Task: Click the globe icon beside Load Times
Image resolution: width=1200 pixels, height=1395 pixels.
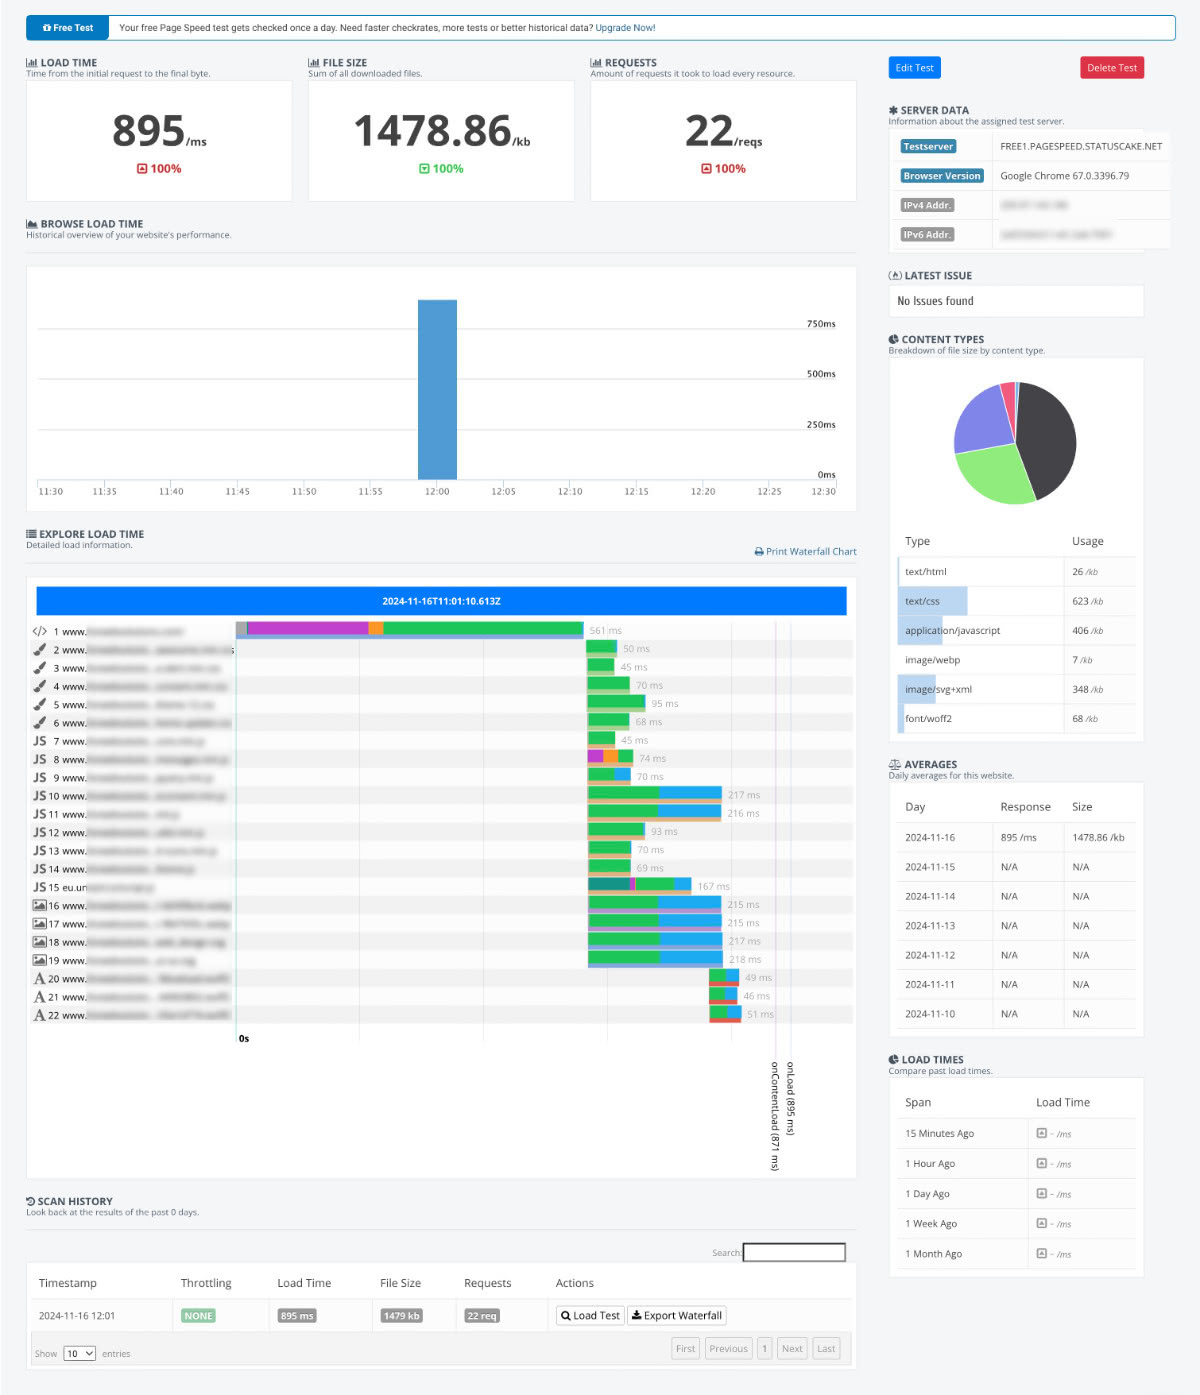Action: [x=892, y=1059]
